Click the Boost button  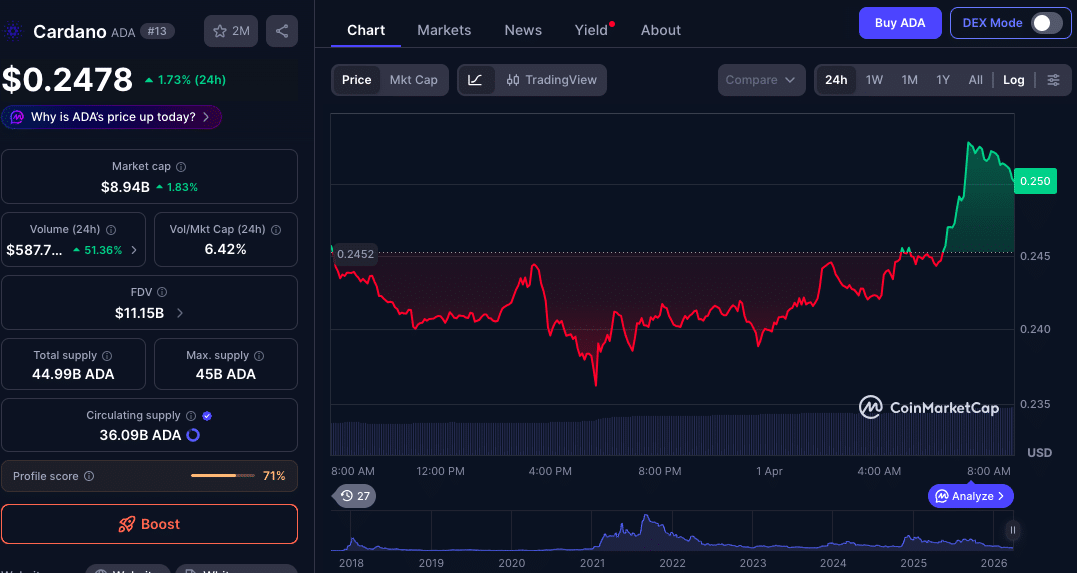tap(149, 524)
